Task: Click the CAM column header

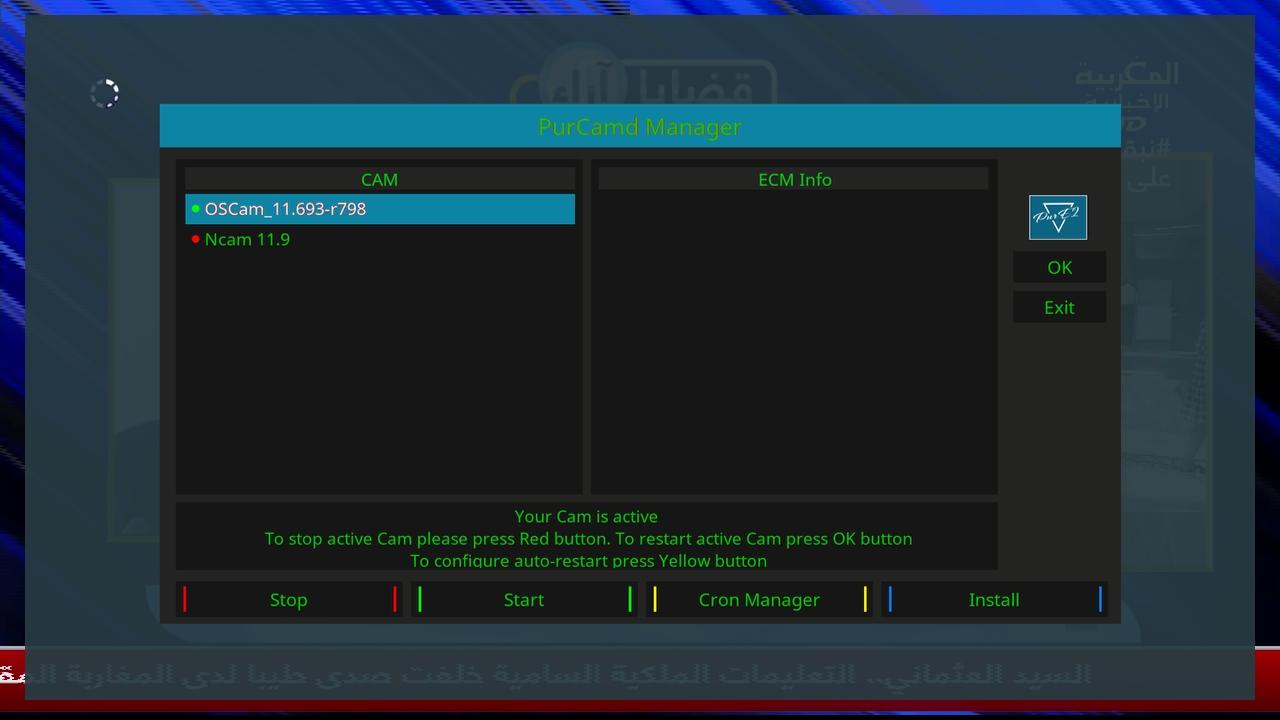Action: (x=379, y=179)
